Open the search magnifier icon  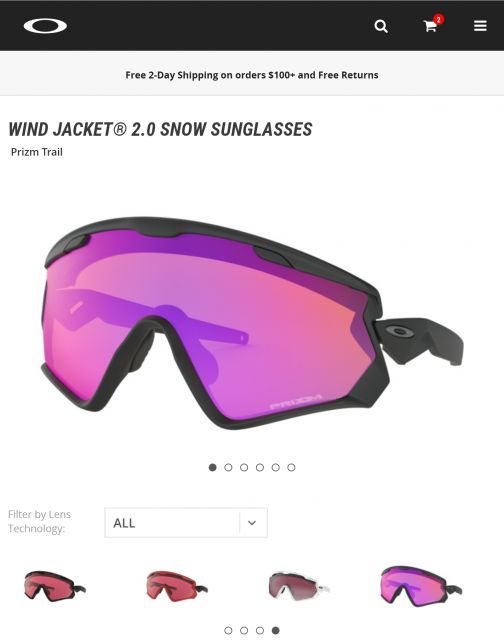click(381, 26)
